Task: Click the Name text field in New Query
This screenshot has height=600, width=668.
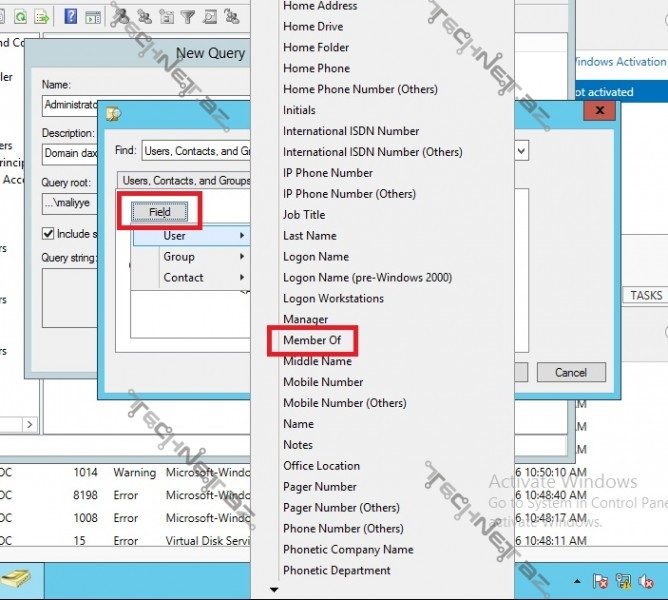Action: 70,105
